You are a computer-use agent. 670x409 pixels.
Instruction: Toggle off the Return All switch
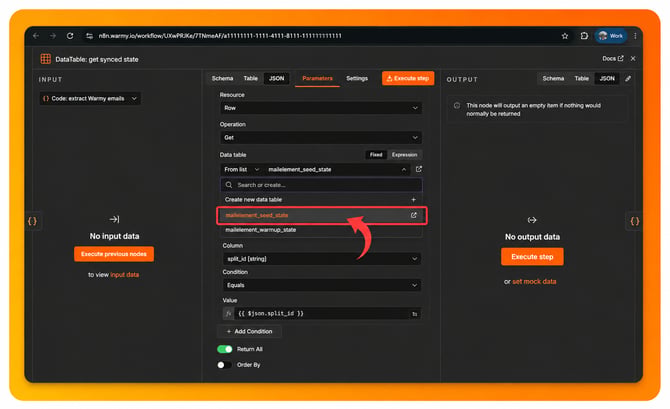click(224, 349)
